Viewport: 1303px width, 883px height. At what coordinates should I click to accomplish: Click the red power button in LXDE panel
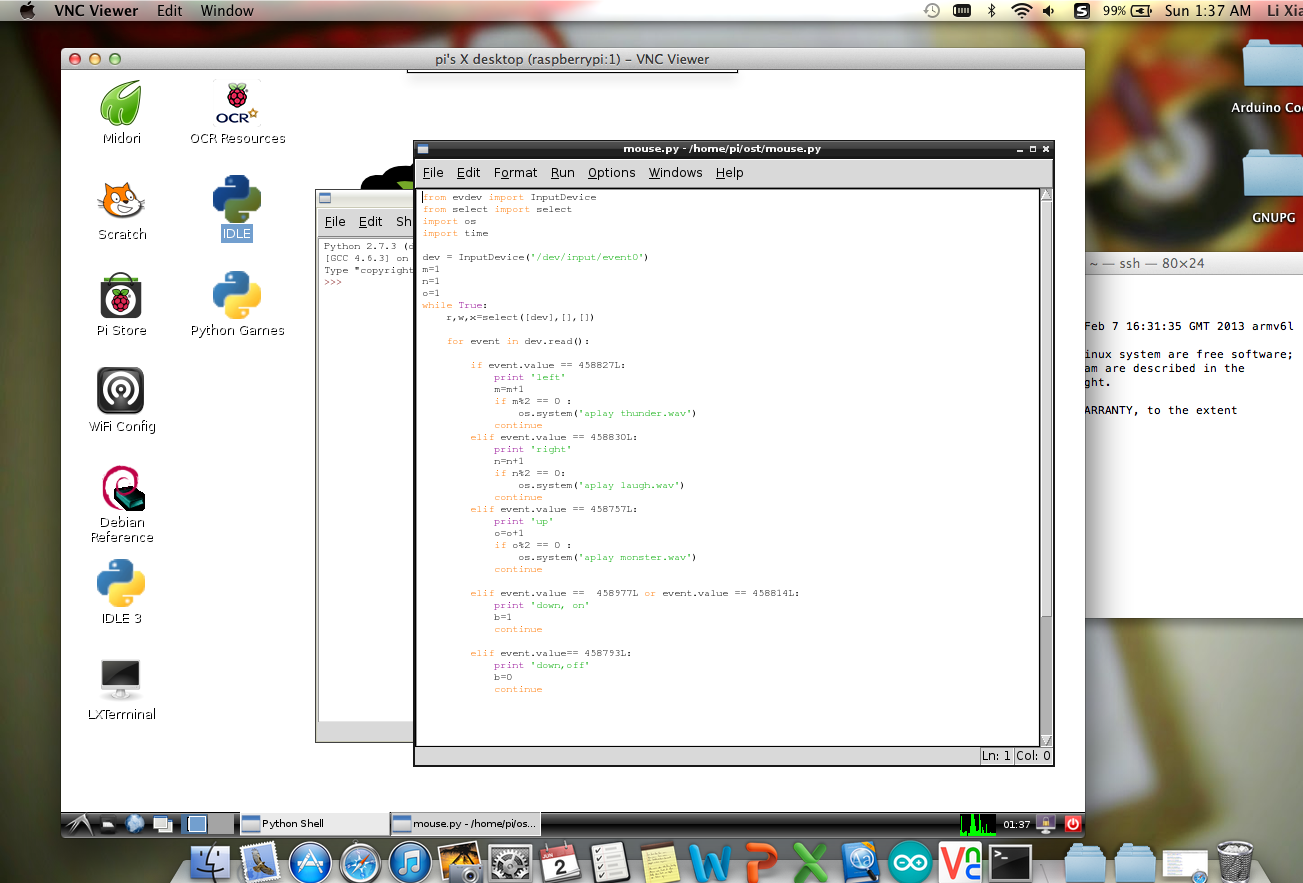pyautogui.click(x=1072, y=824)
